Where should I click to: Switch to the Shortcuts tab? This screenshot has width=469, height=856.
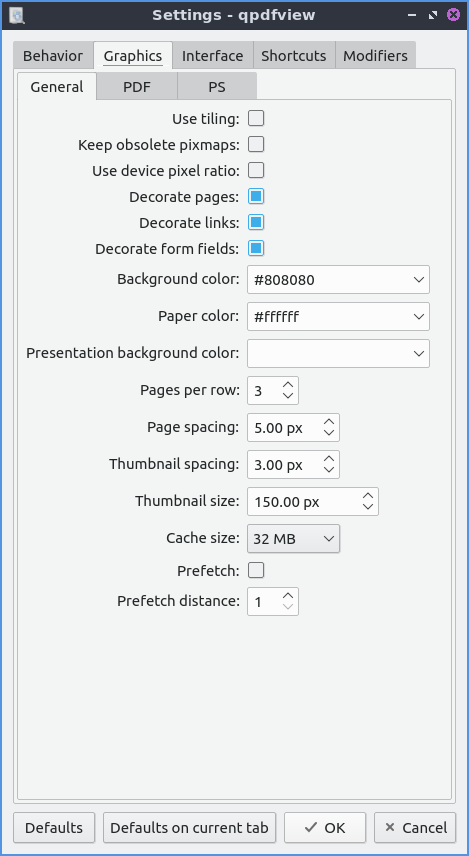coord(294,56)
